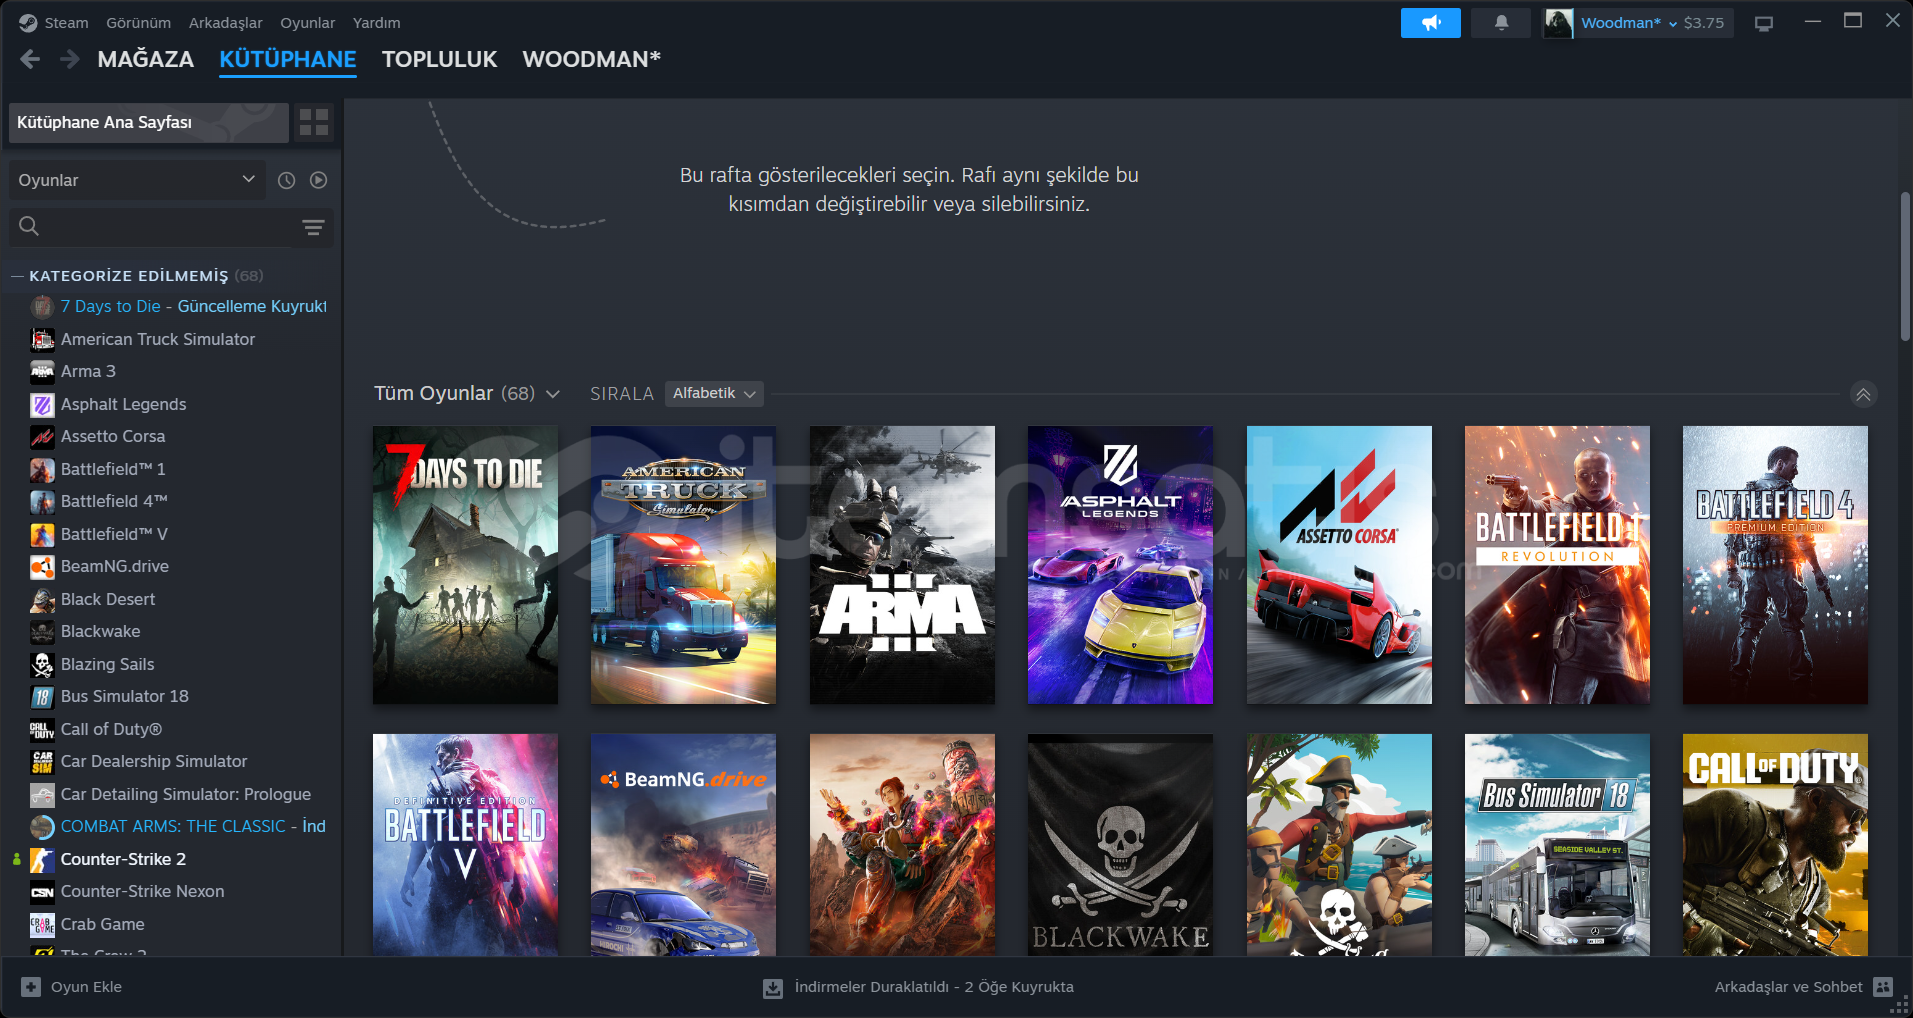Open Battlefield 4 Premium Edition cover

click(1775, 565)
